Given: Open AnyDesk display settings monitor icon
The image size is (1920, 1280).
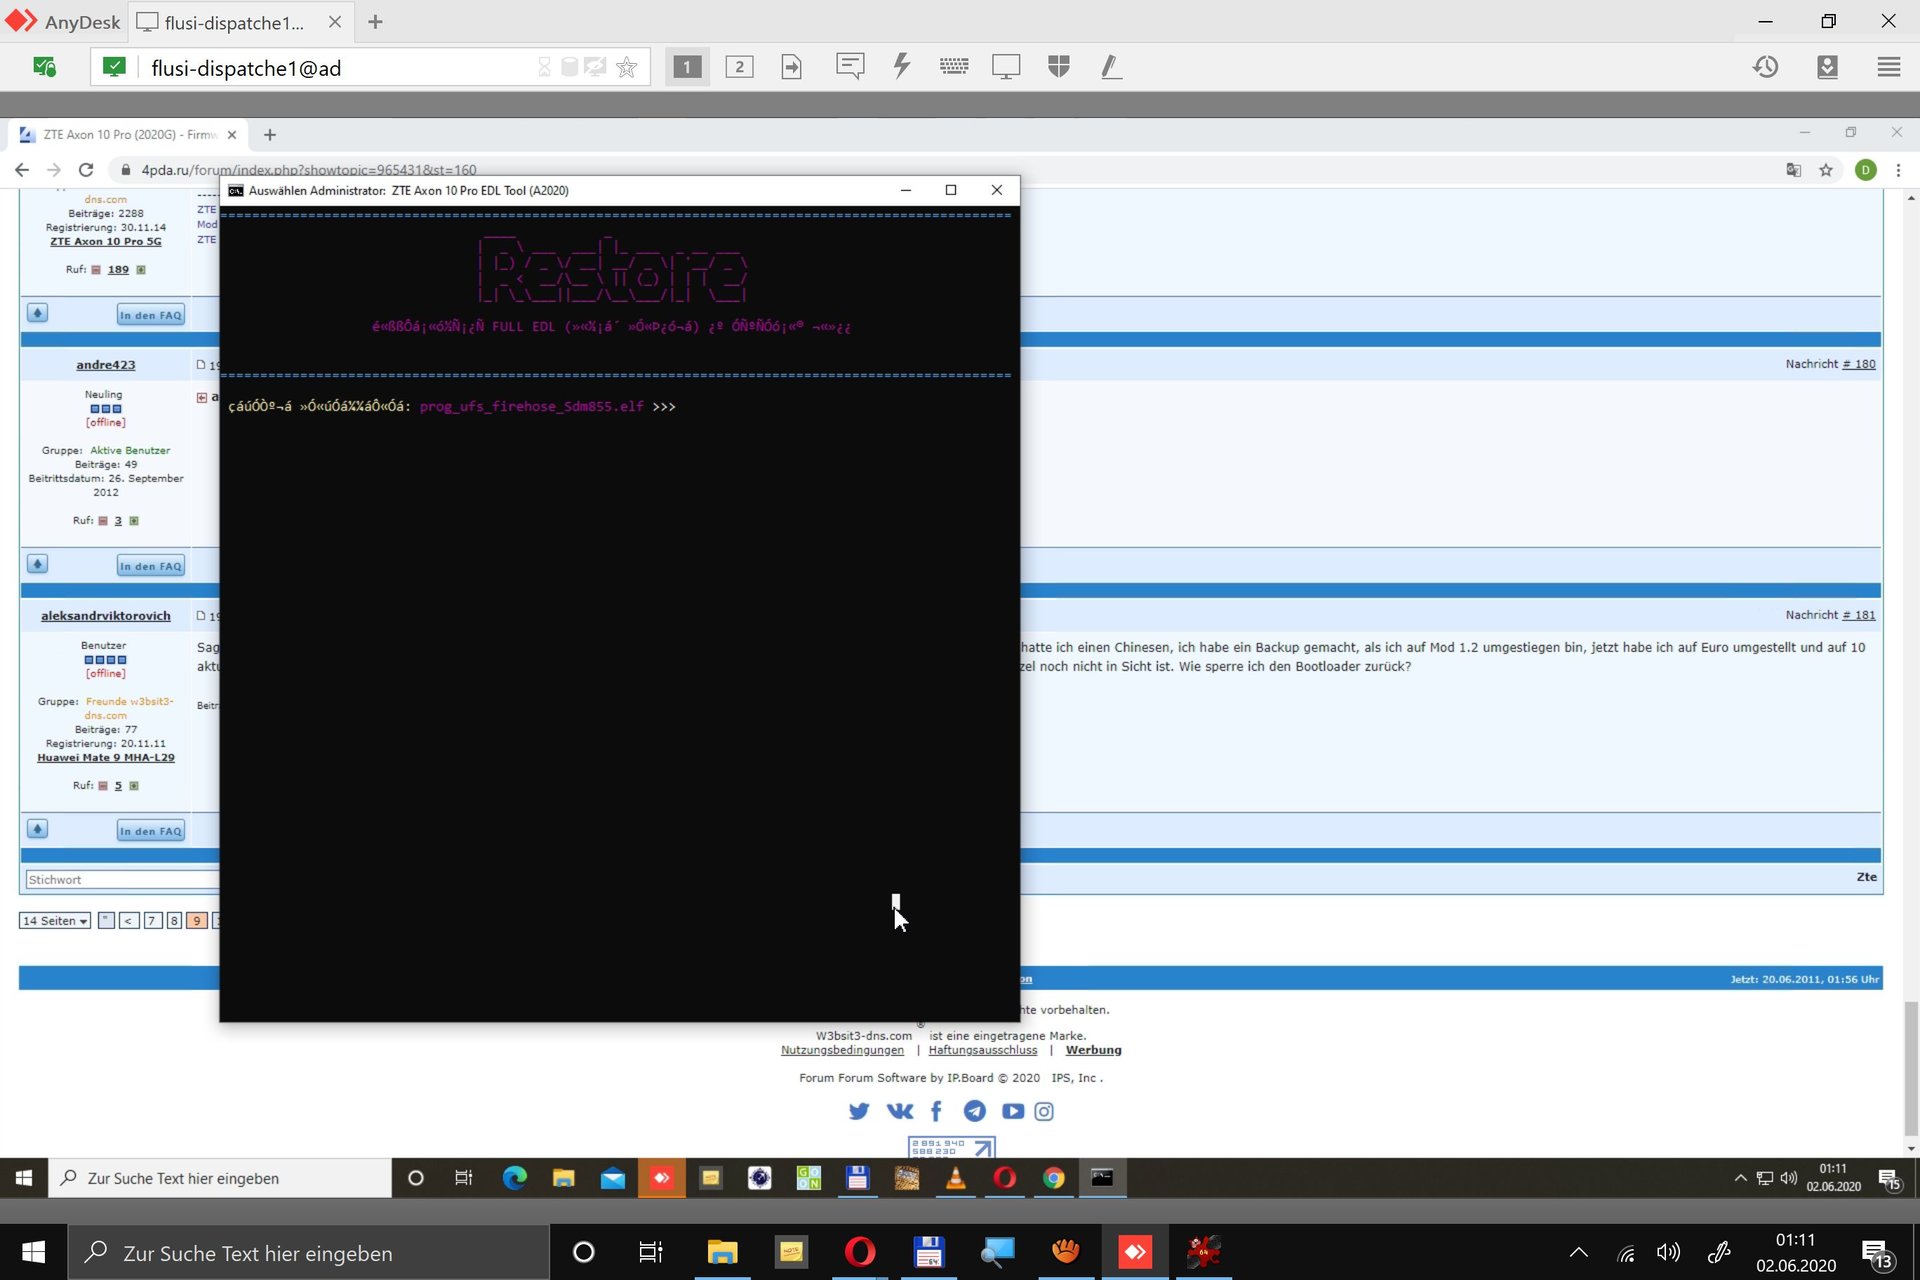Looking at the screenshot, I should [x=1006, y=67].
